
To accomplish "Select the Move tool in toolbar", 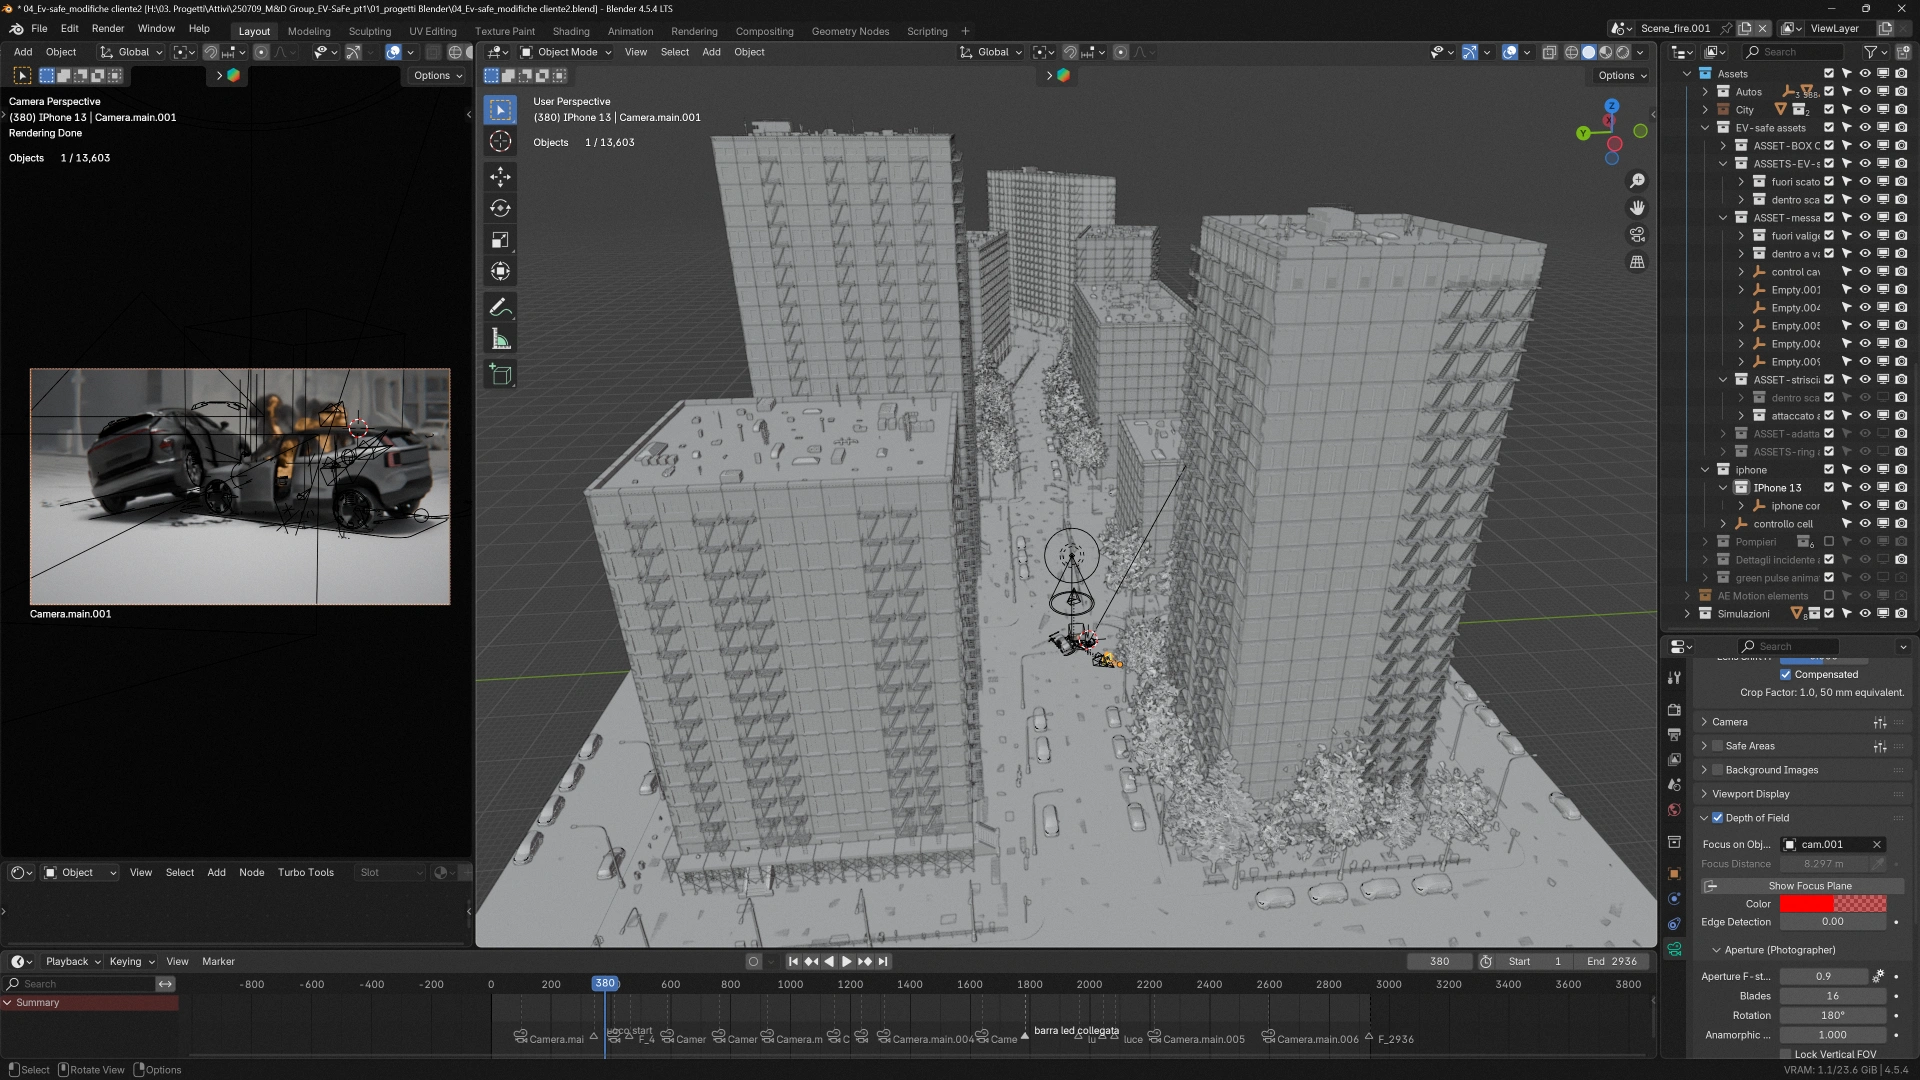I will tap(501, 177).
